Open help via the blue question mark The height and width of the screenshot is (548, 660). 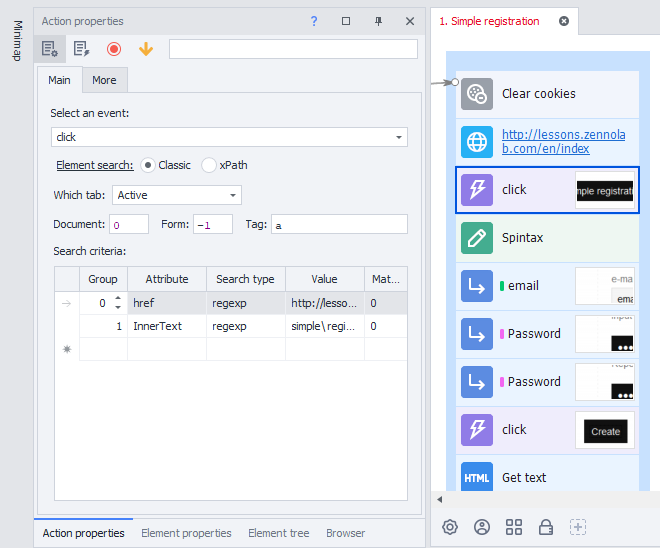(x=314, y=21)
